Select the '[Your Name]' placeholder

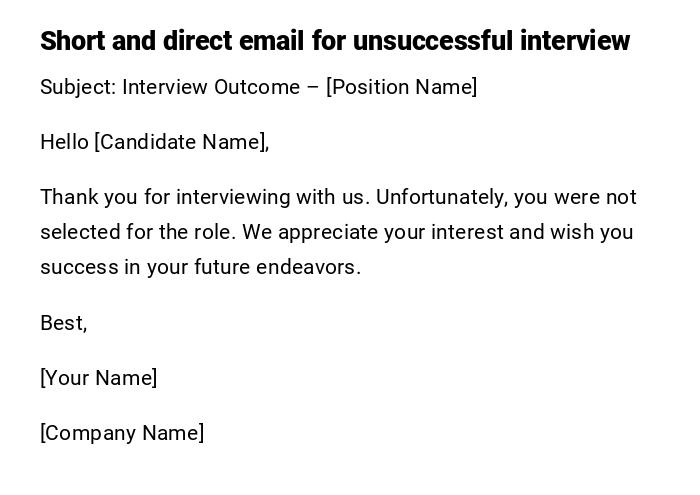[x=98, y=378]
